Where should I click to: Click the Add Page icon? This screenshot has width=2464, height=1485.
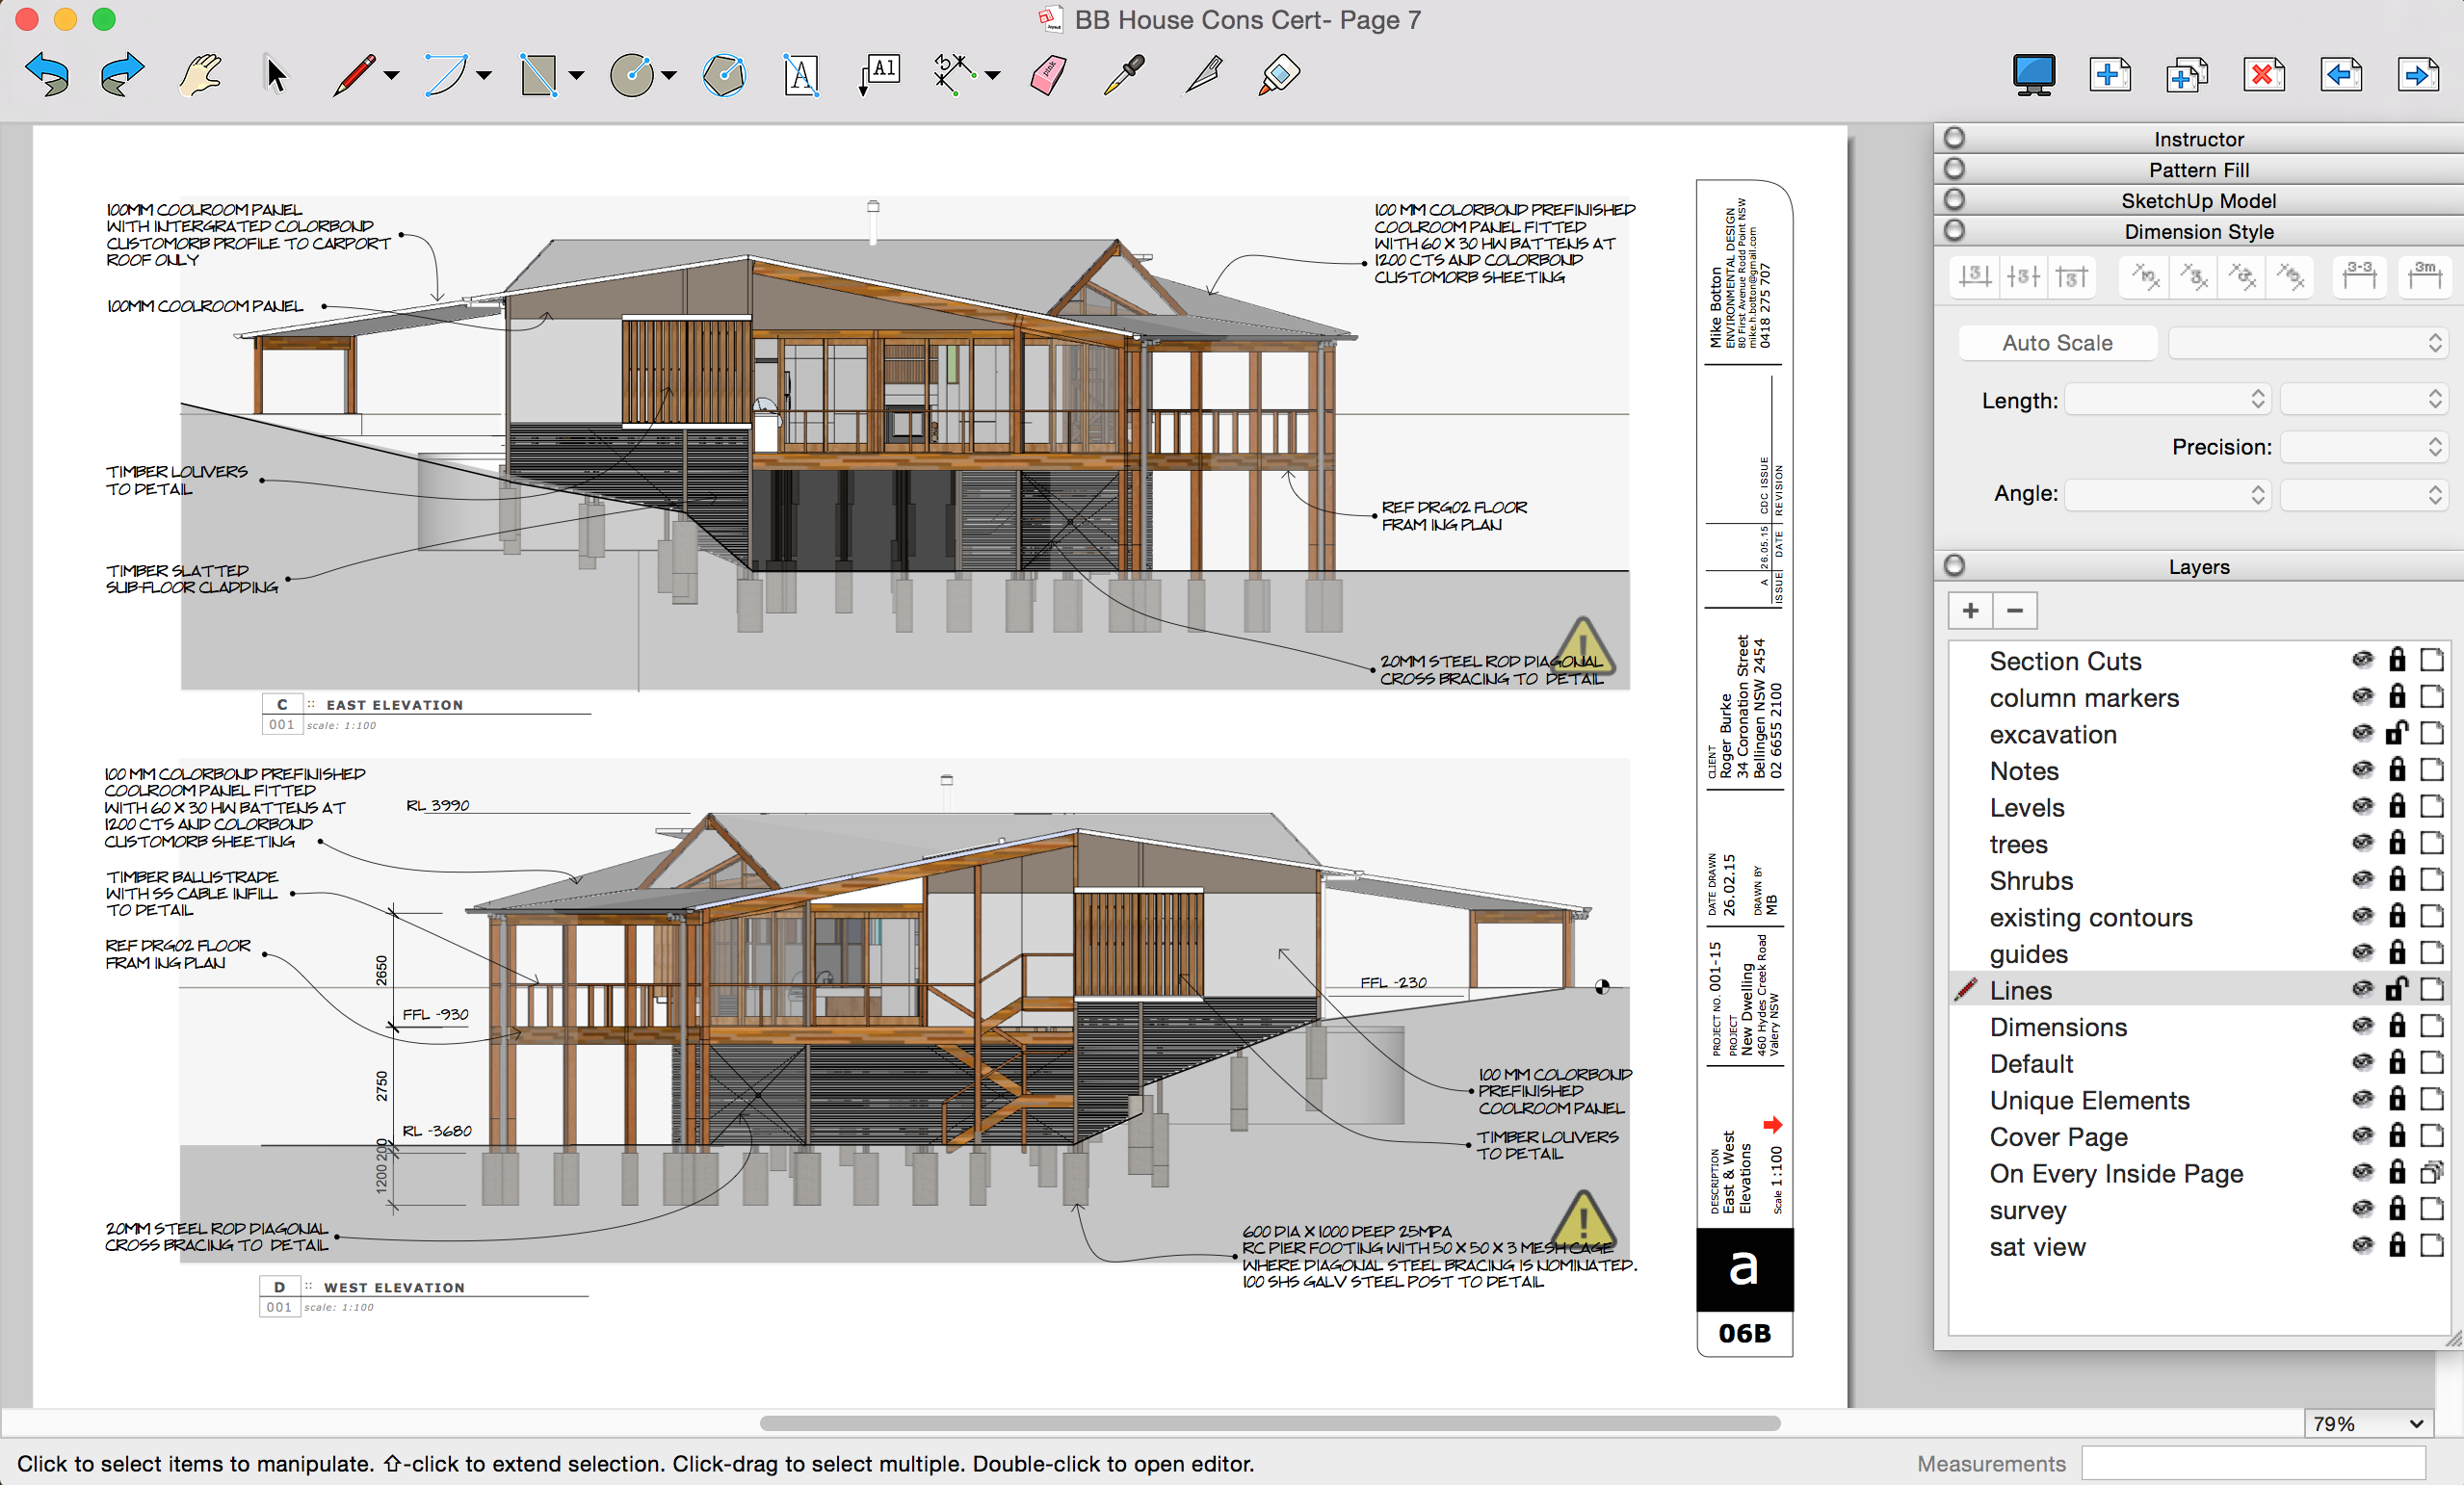tap(2109, 75)
